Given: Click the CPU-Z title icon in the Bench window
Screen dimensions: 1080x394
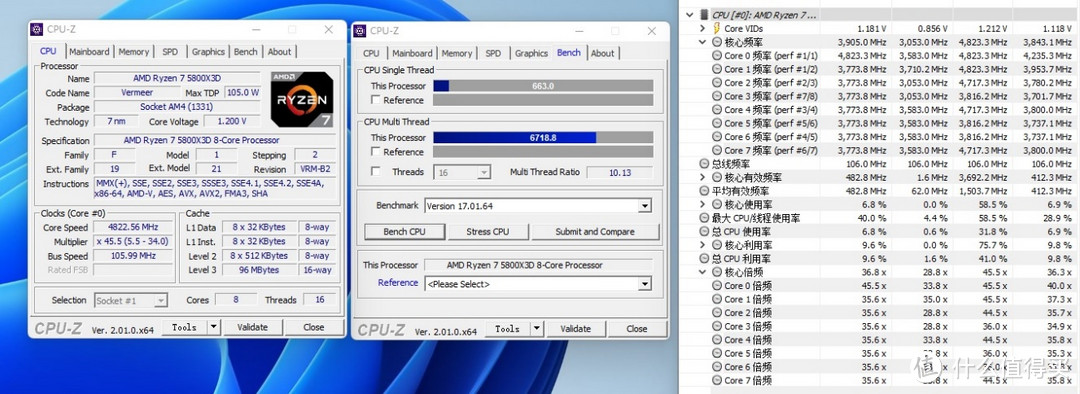Looking at the screenshot, I should point(360,31).
